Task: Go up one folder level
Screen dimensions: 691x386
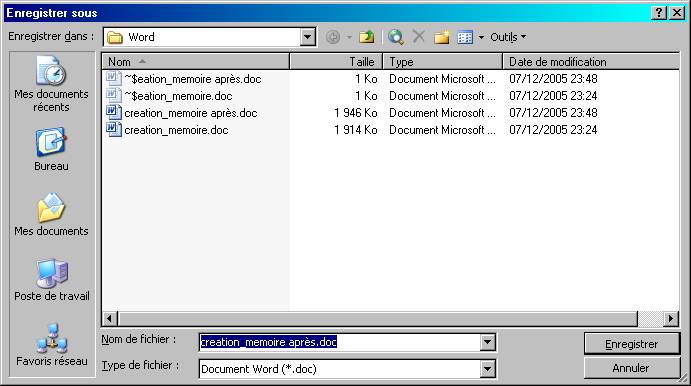Action: pos(367,37)
